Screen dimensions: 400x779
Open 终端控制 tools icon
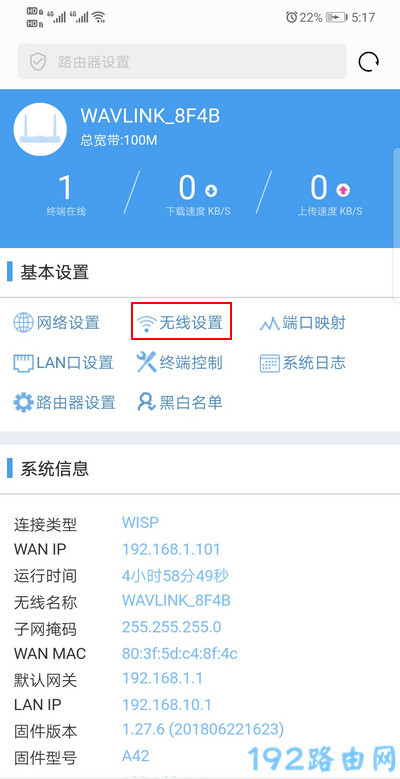[x=146, y=363]
